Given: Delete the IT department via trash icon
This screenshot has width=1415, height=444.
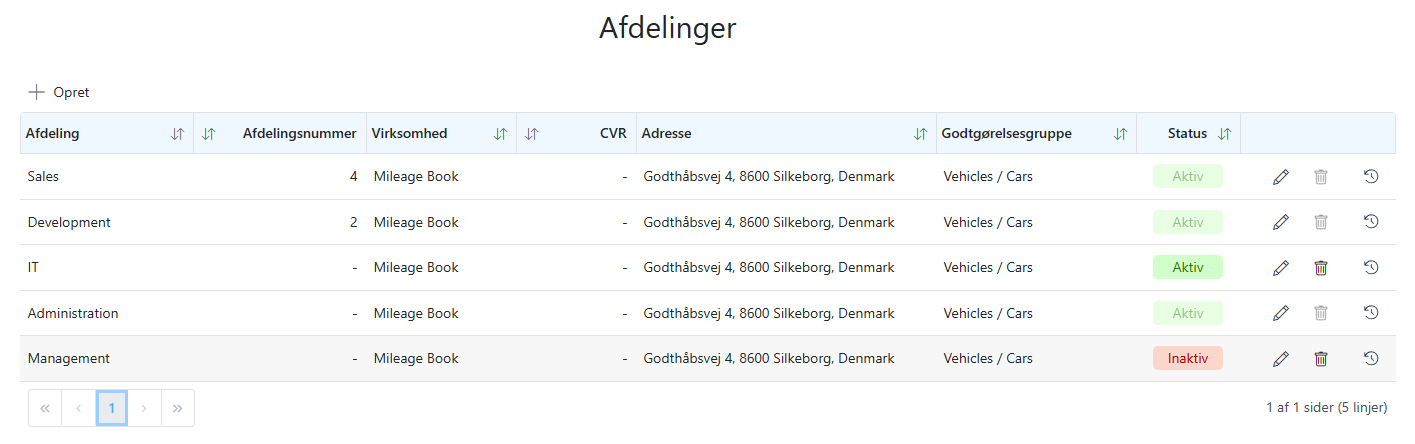Looking at the screenshot, I should tap(1321, 268).
